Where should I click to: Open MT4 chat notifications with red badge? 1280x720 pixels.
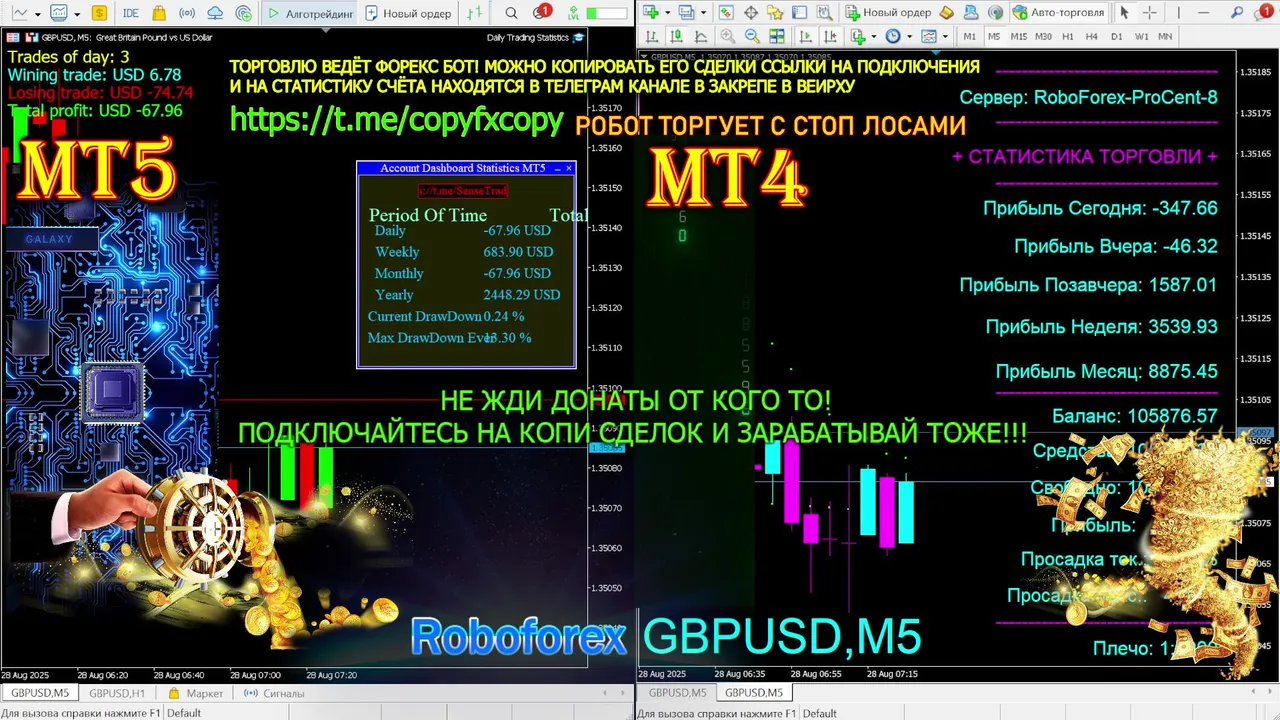click(1263, 12)
